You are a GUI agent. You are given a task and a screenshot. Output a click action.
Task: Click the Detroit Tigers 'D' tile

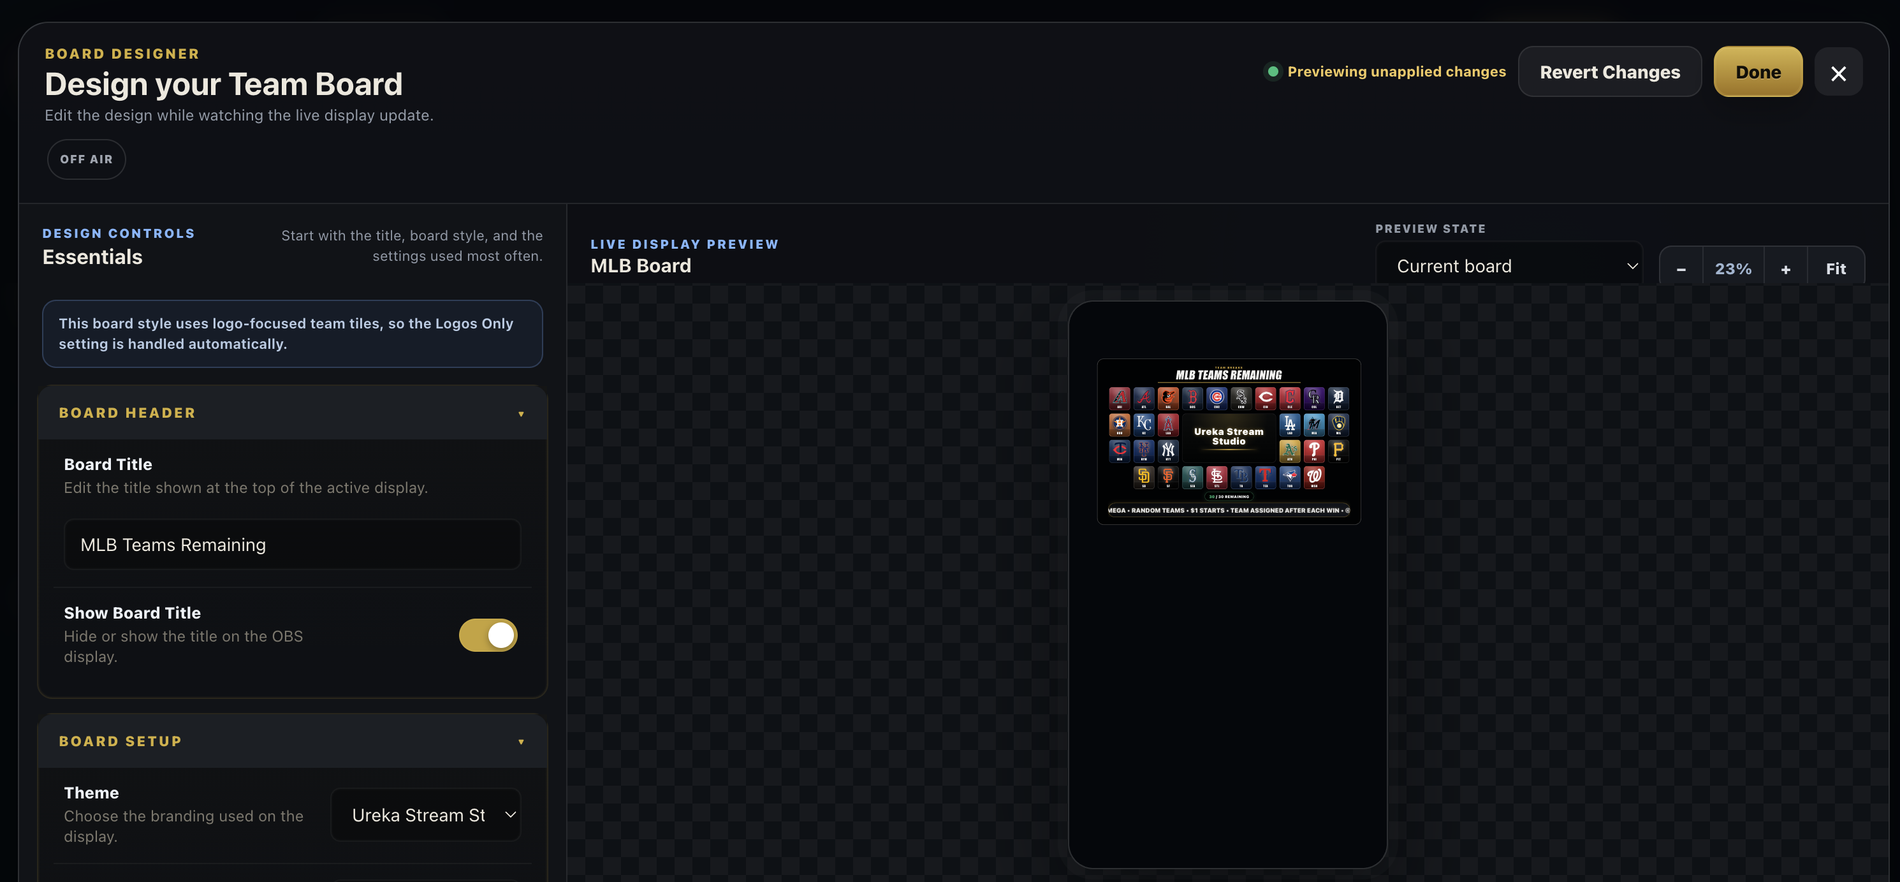click(1338, 398)
